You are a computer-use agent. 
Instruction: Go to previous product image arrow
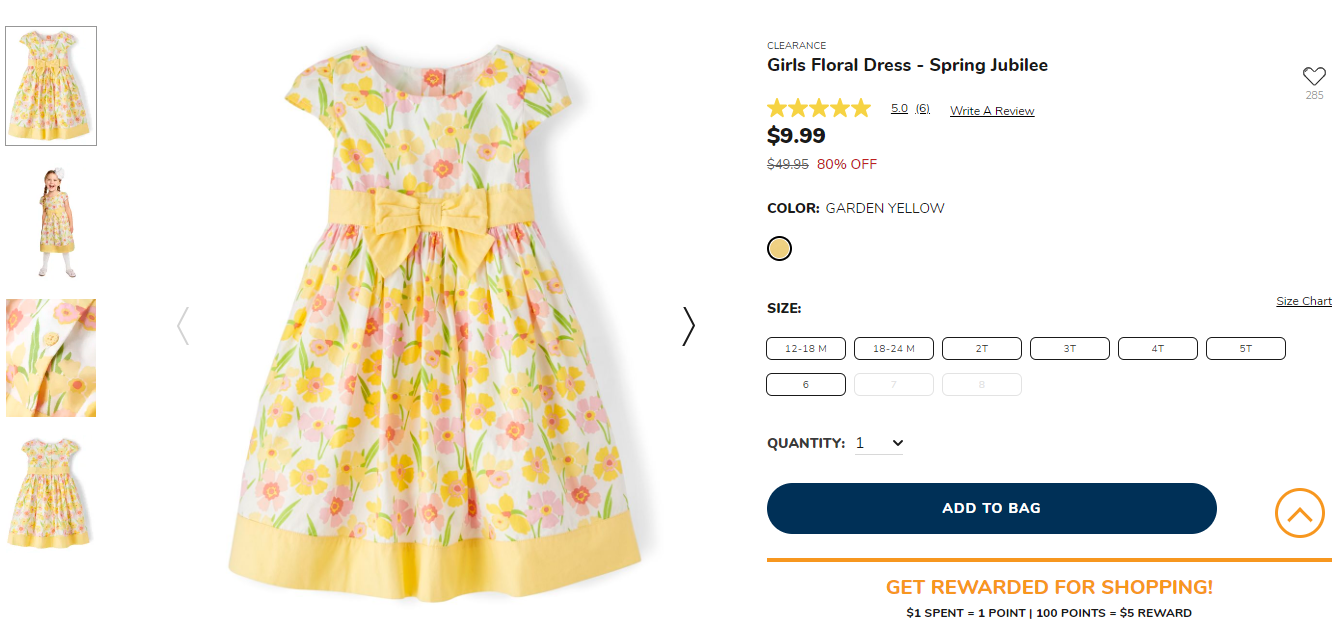point(183,326)
